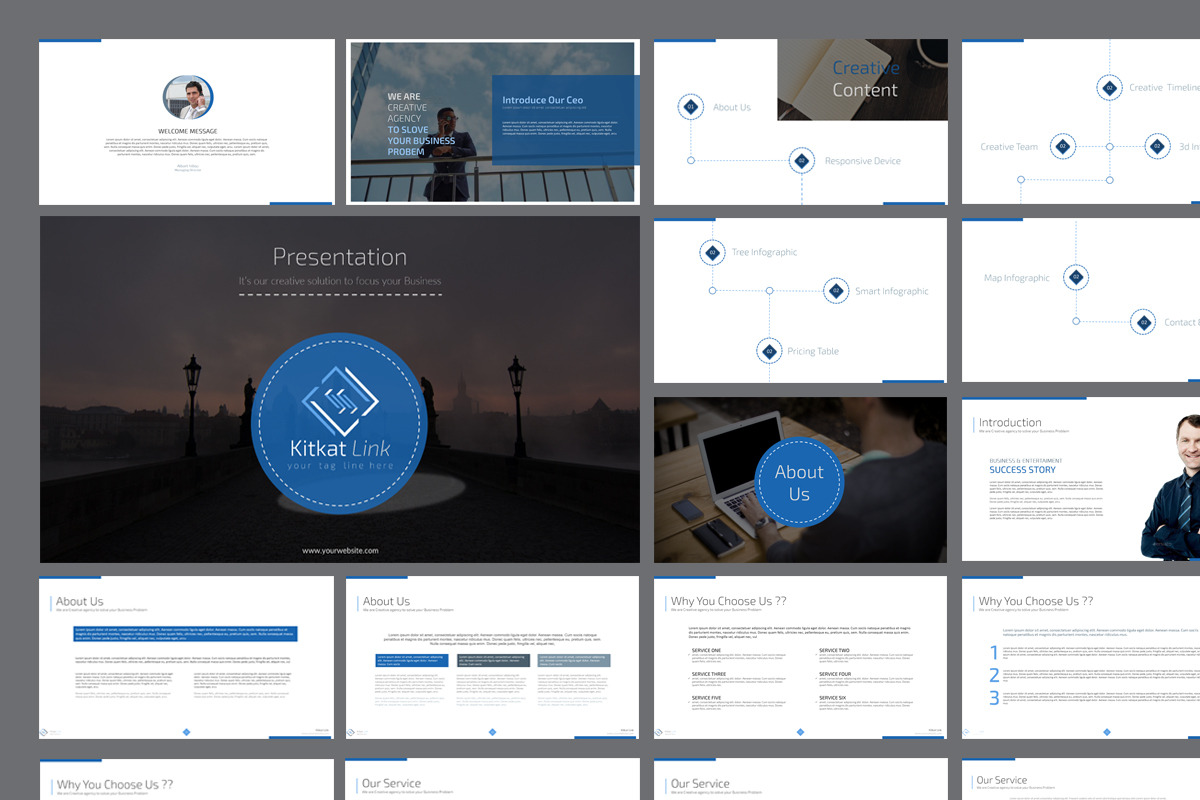Click the 02 node beside Creative Timeline
This screenshot has width=1200, height=800.
tap(1109, 88)
